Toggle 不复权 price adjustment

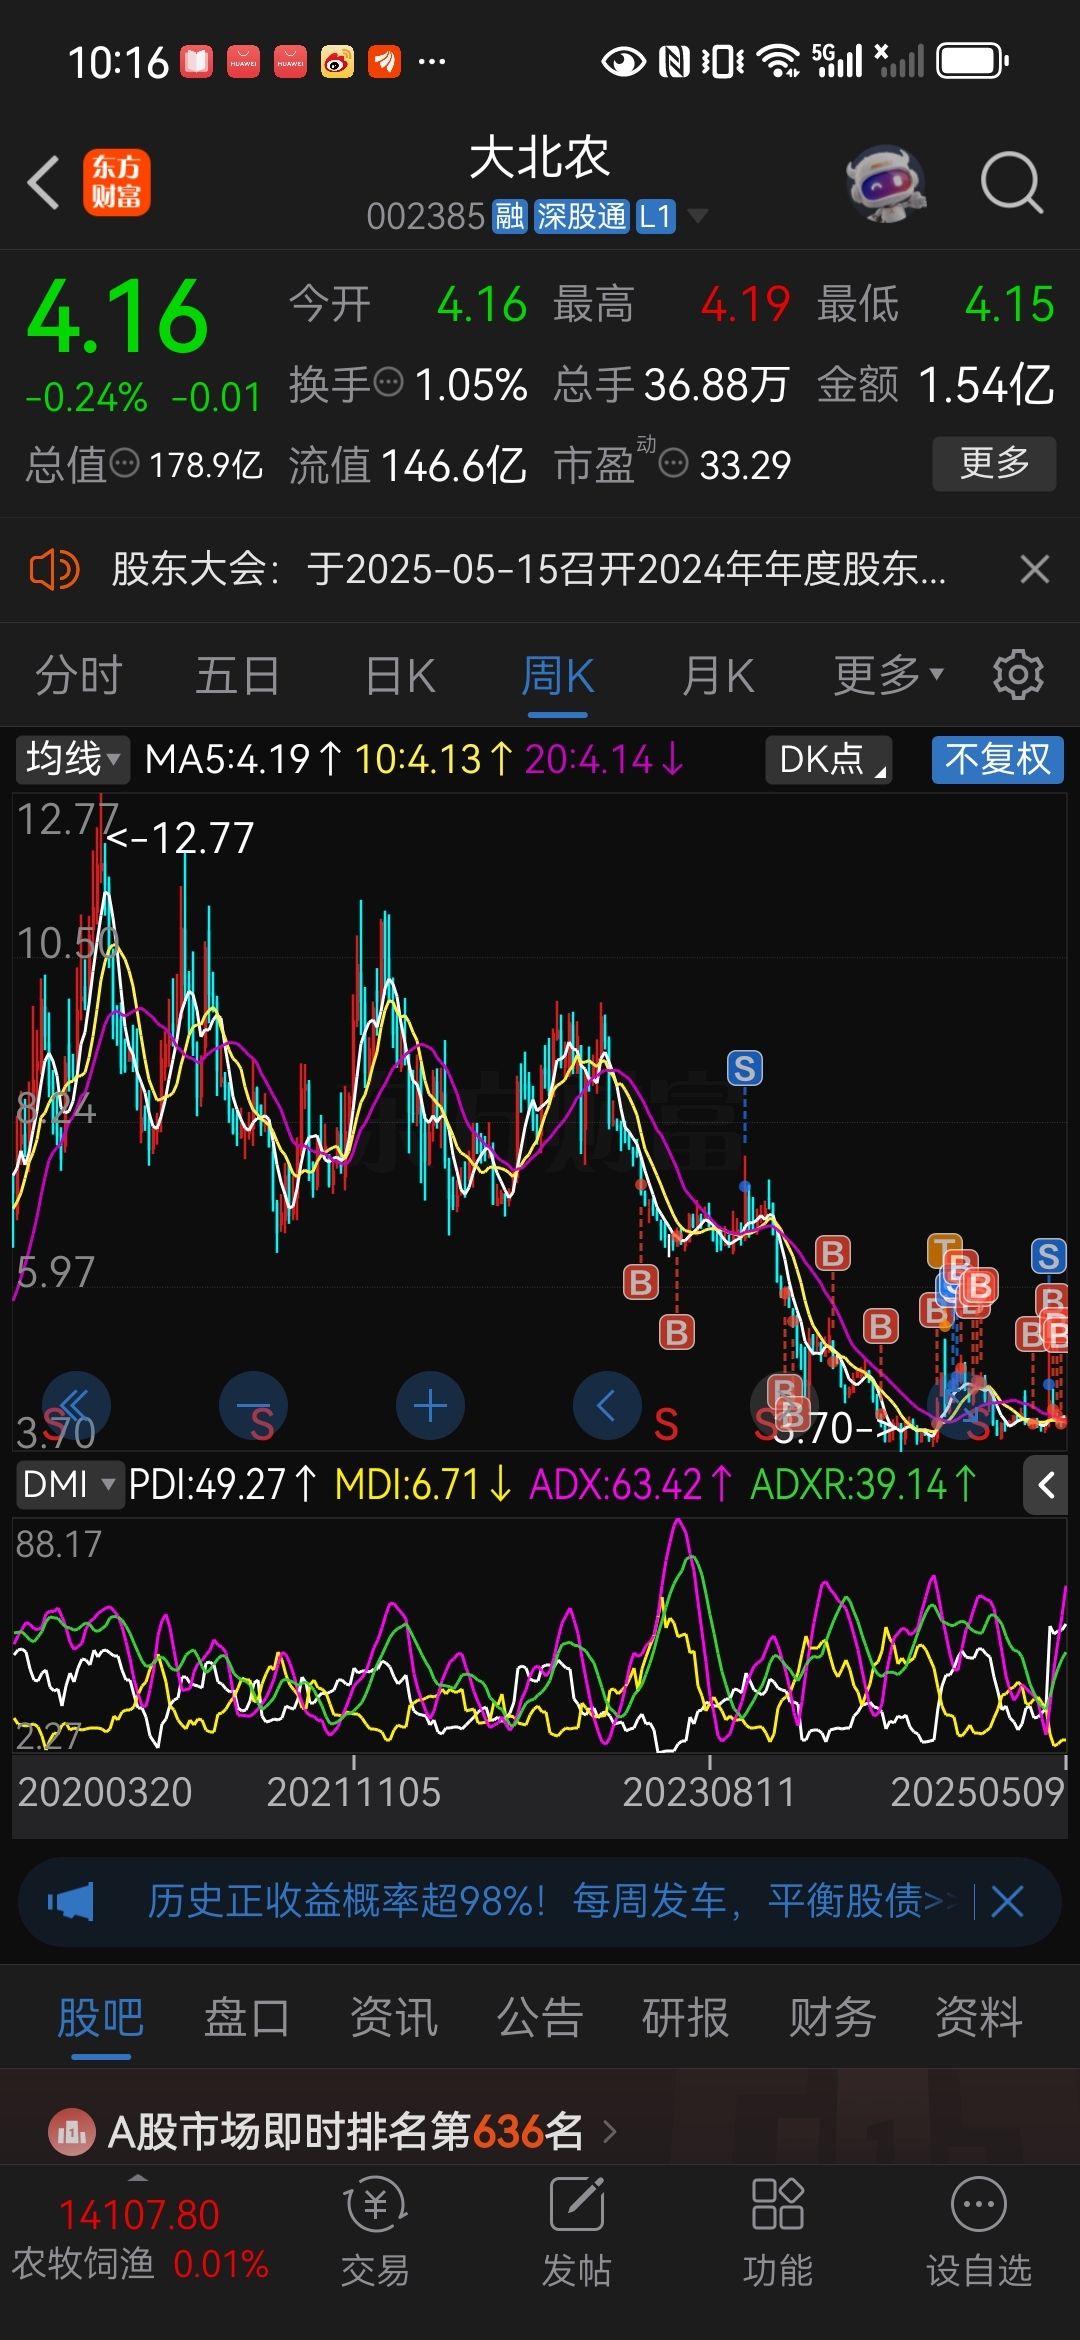[x=998, y=759]
